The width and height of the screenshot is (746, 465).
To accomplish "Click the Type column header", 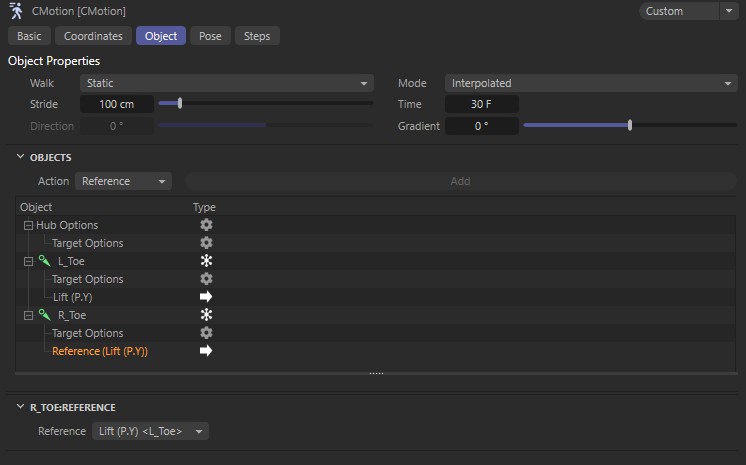I will (x=204, y=207).
